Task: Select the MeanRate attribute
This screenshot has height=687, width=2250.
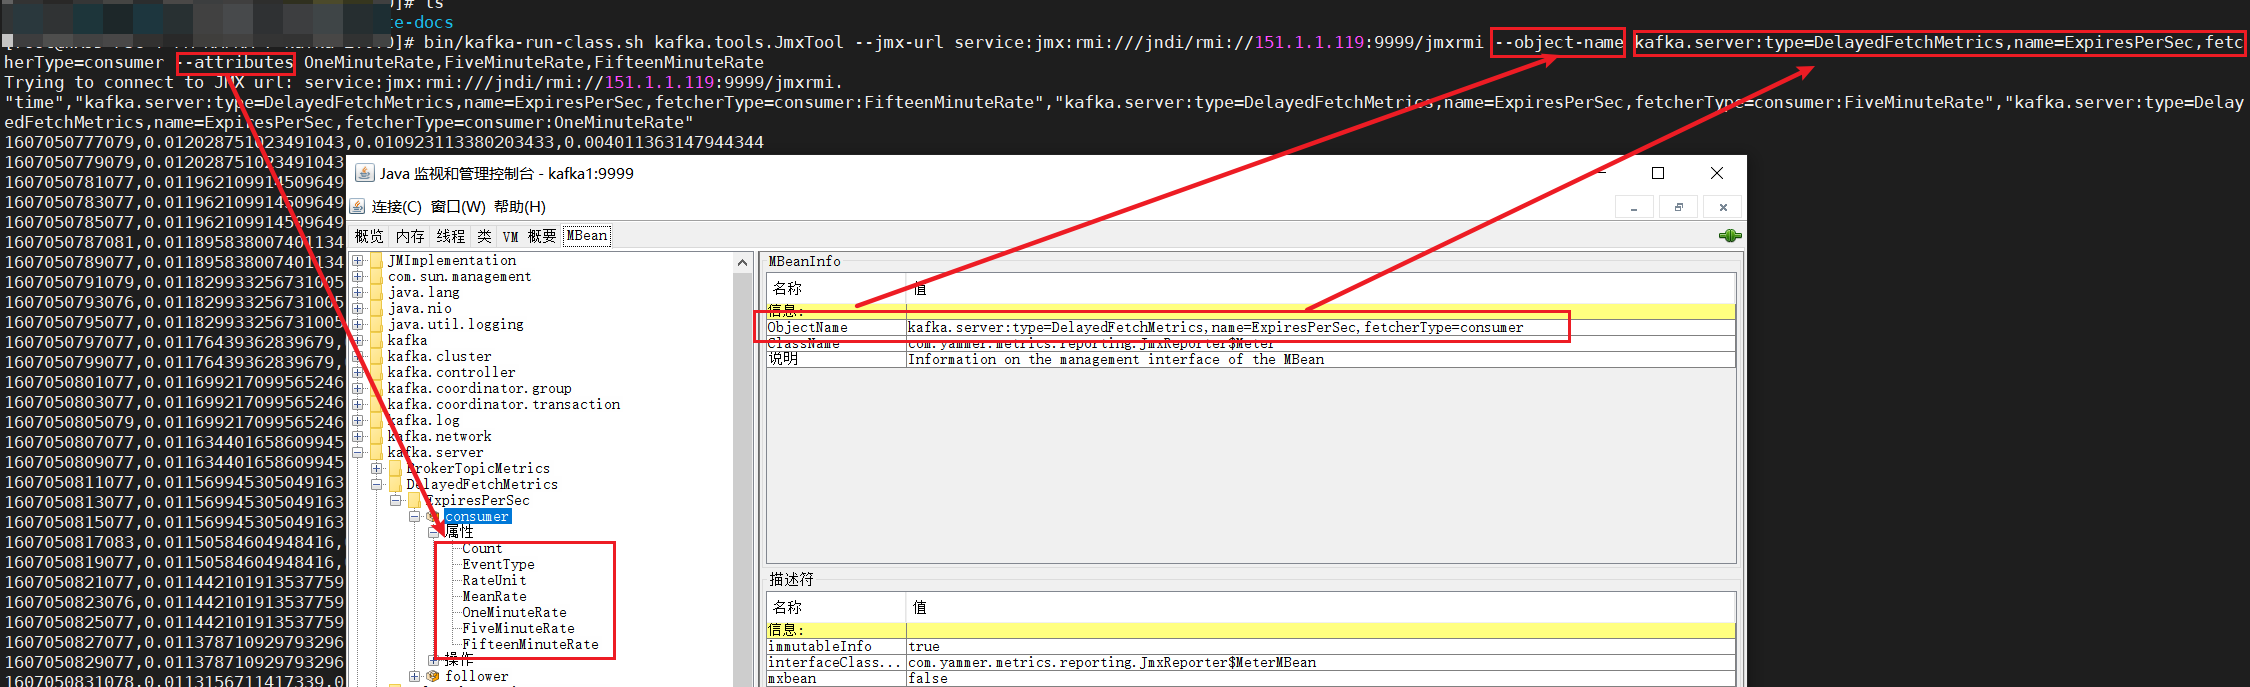Action: [x=494, y=597]
